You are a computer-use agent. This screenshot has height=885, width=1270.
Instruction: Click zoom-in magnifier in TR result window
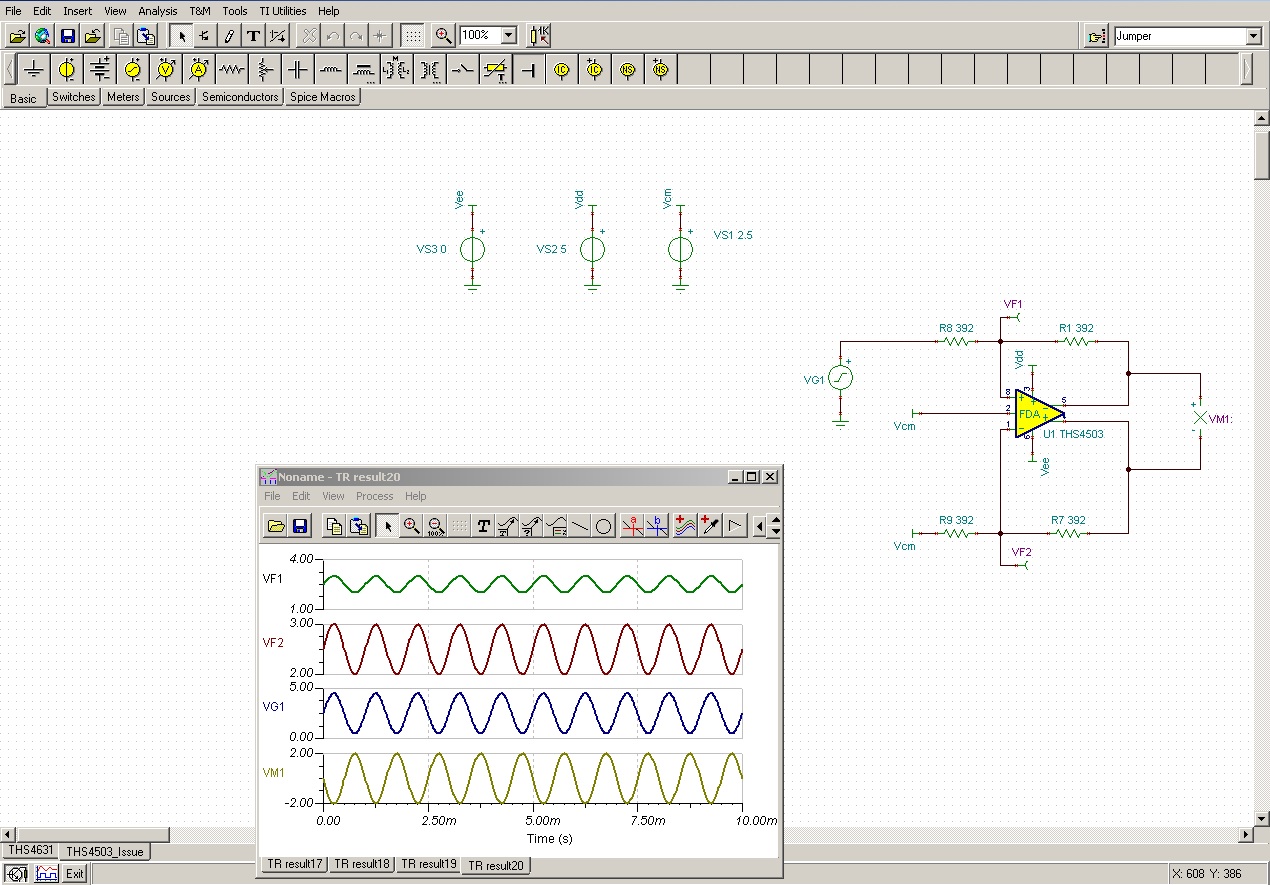(x=411, y=526)
